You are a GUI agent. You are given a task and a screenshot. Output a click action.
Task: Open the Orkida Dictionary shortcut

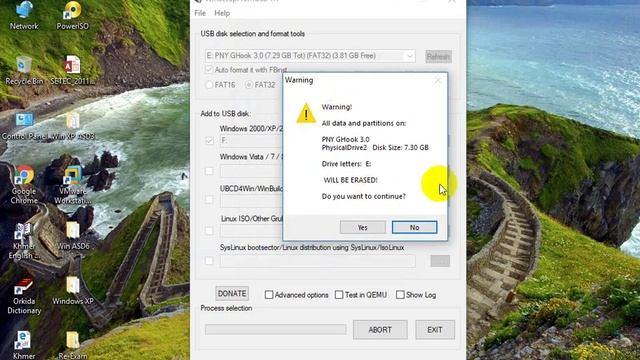(x=24, y=296)
